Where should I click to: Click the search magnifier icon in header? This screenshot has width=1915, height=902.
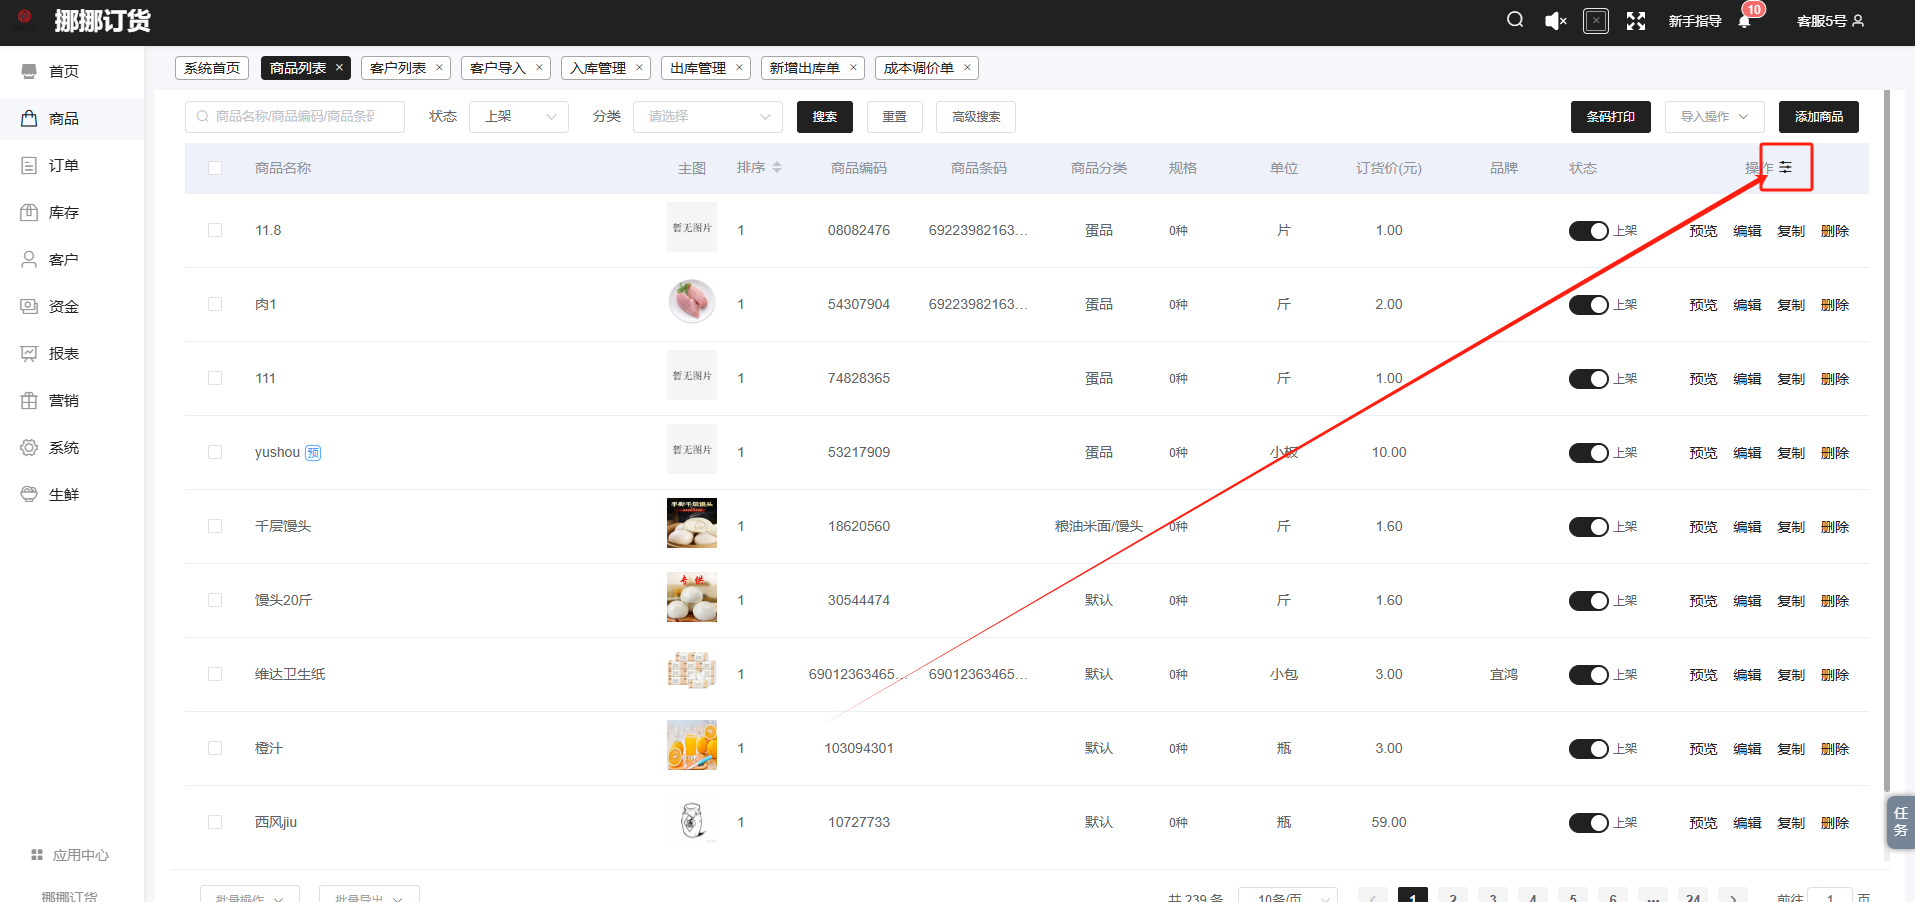coord(1515,20)
